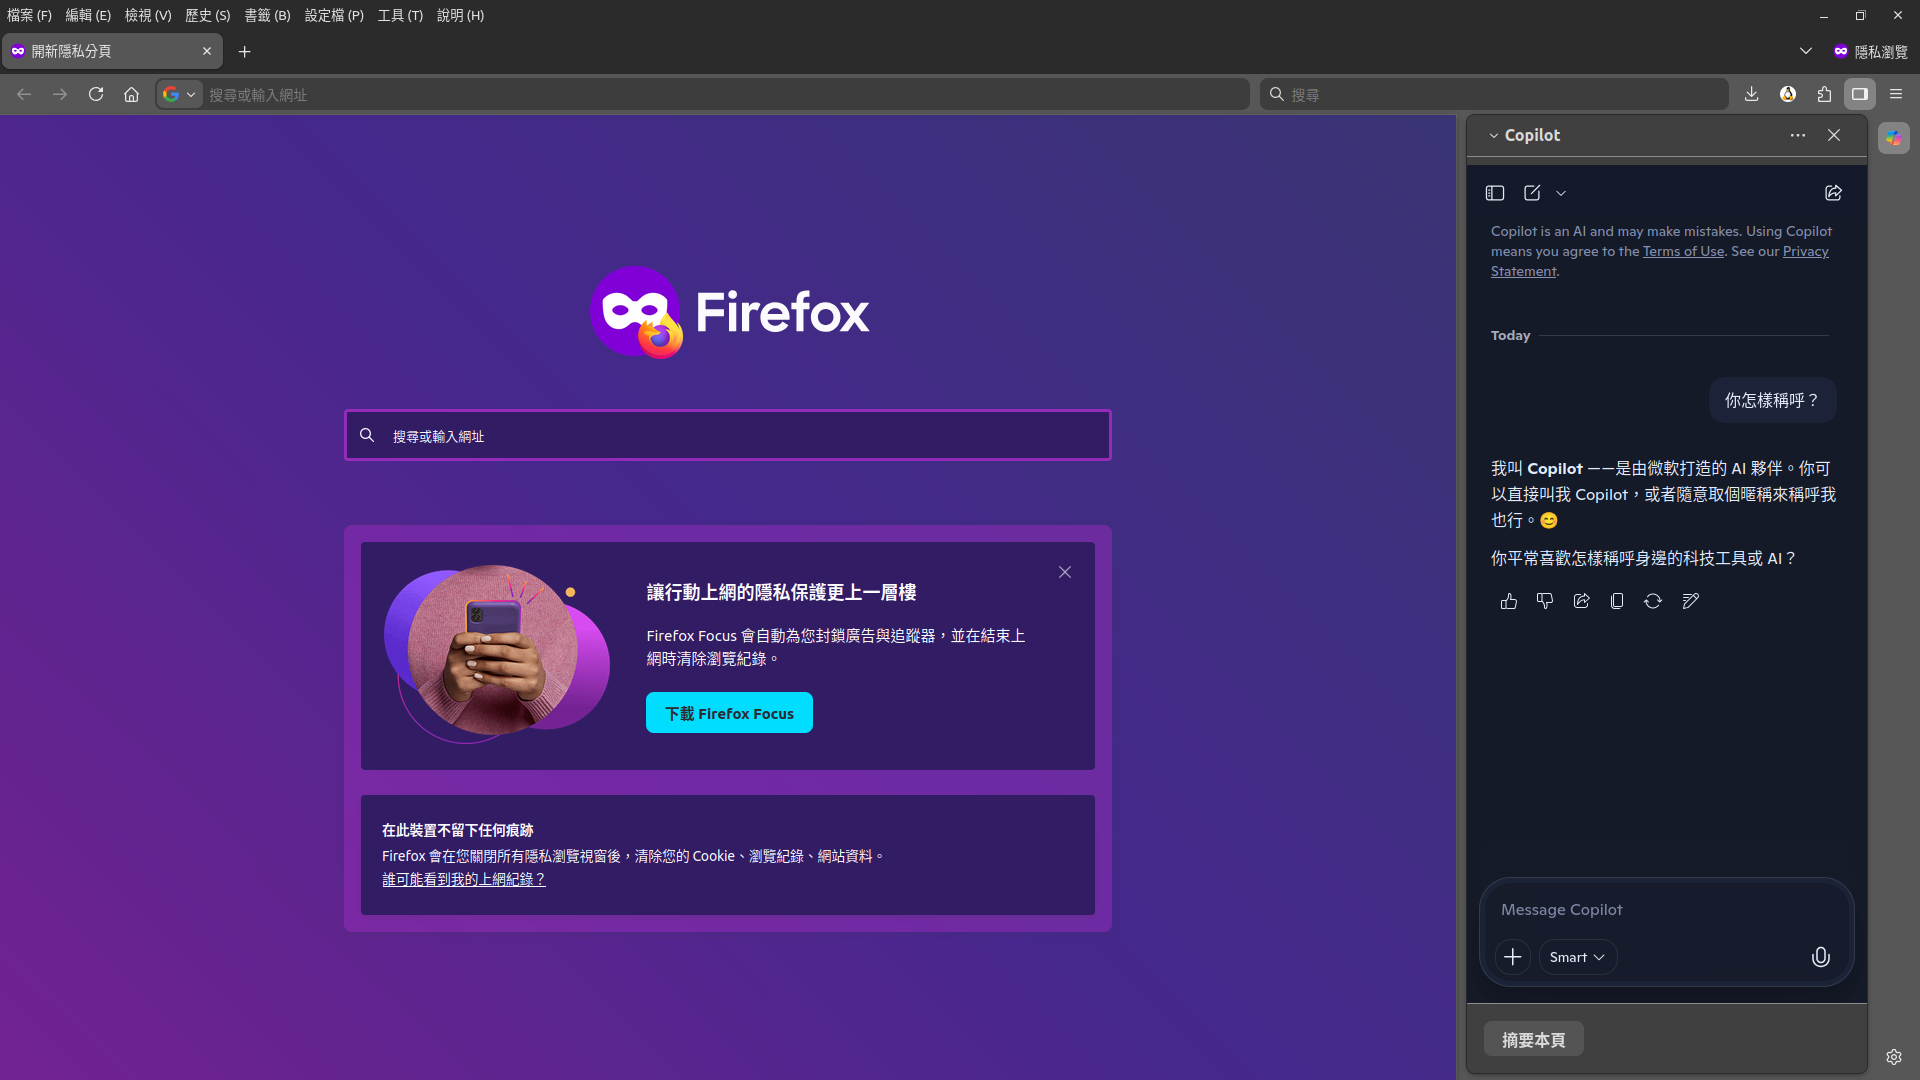Click the Message Copilot input field
1920x1080 pixels.
tap(1666, 910)
